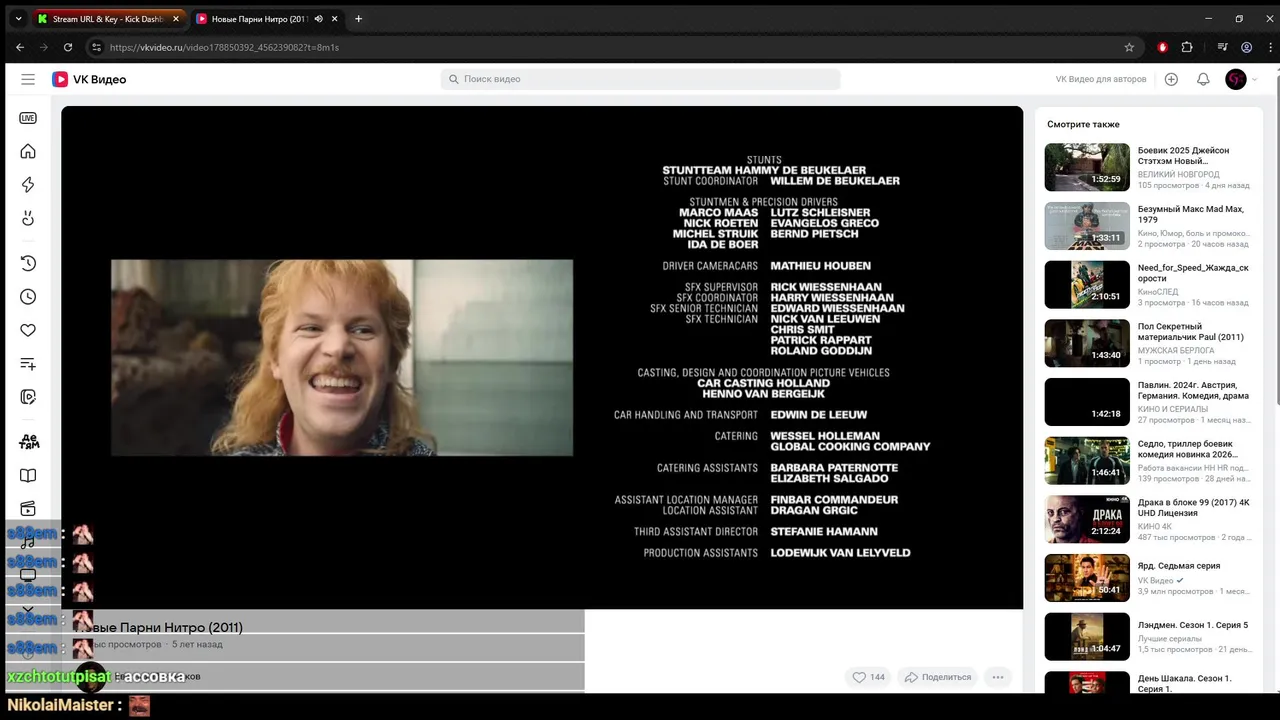
Task: Open the LIVE streams section in sidebar
Action: (28, 118)
